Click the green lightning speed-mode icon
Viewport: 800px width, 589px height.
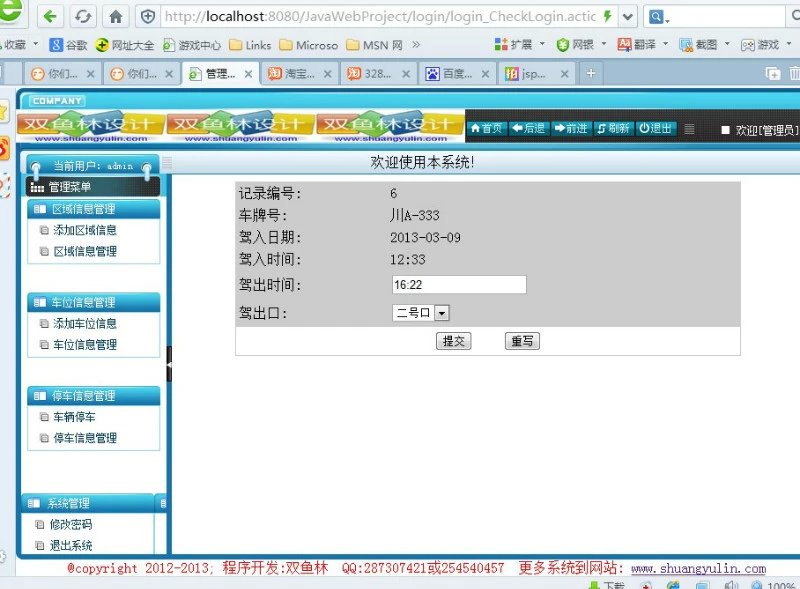[607, 16]
